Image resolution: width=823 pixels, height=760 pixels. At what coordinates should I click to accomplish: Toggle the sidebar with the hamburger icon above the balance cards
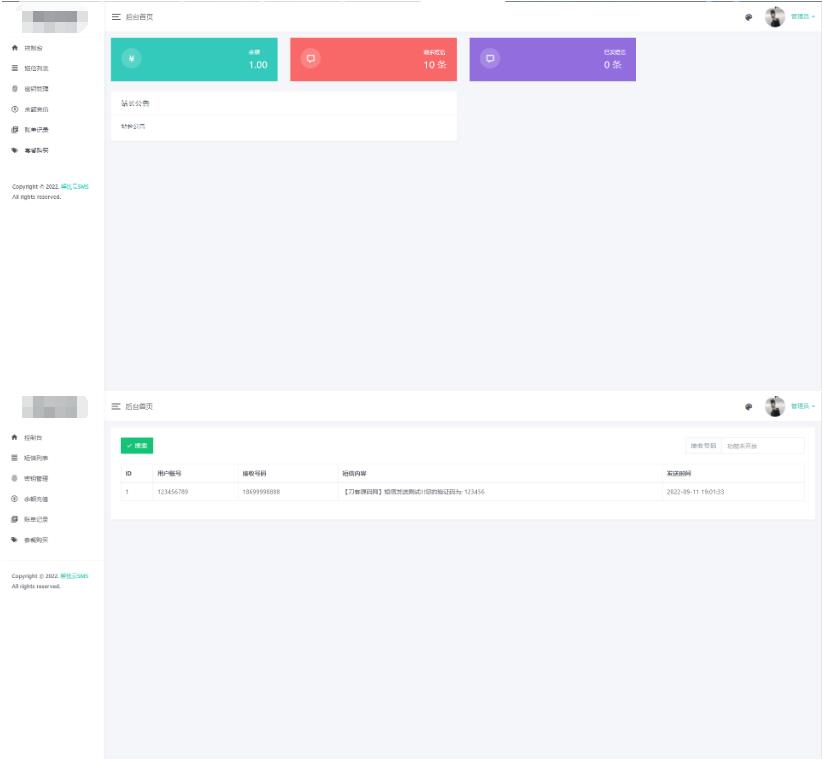[116, 17]
